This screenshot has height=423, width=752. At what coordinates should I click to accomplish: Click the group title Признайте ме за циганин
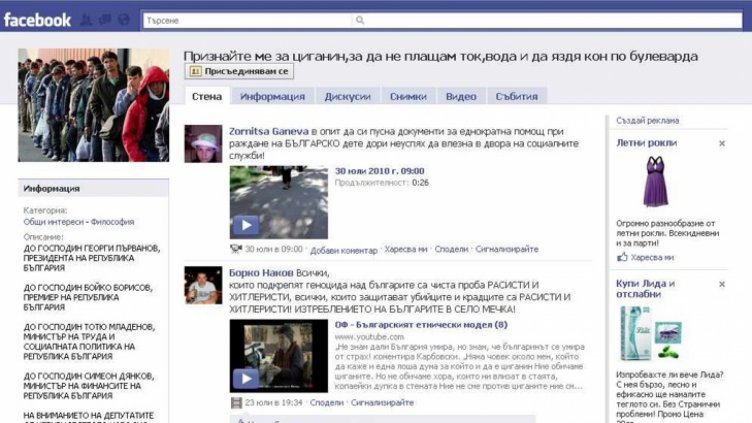440,56
